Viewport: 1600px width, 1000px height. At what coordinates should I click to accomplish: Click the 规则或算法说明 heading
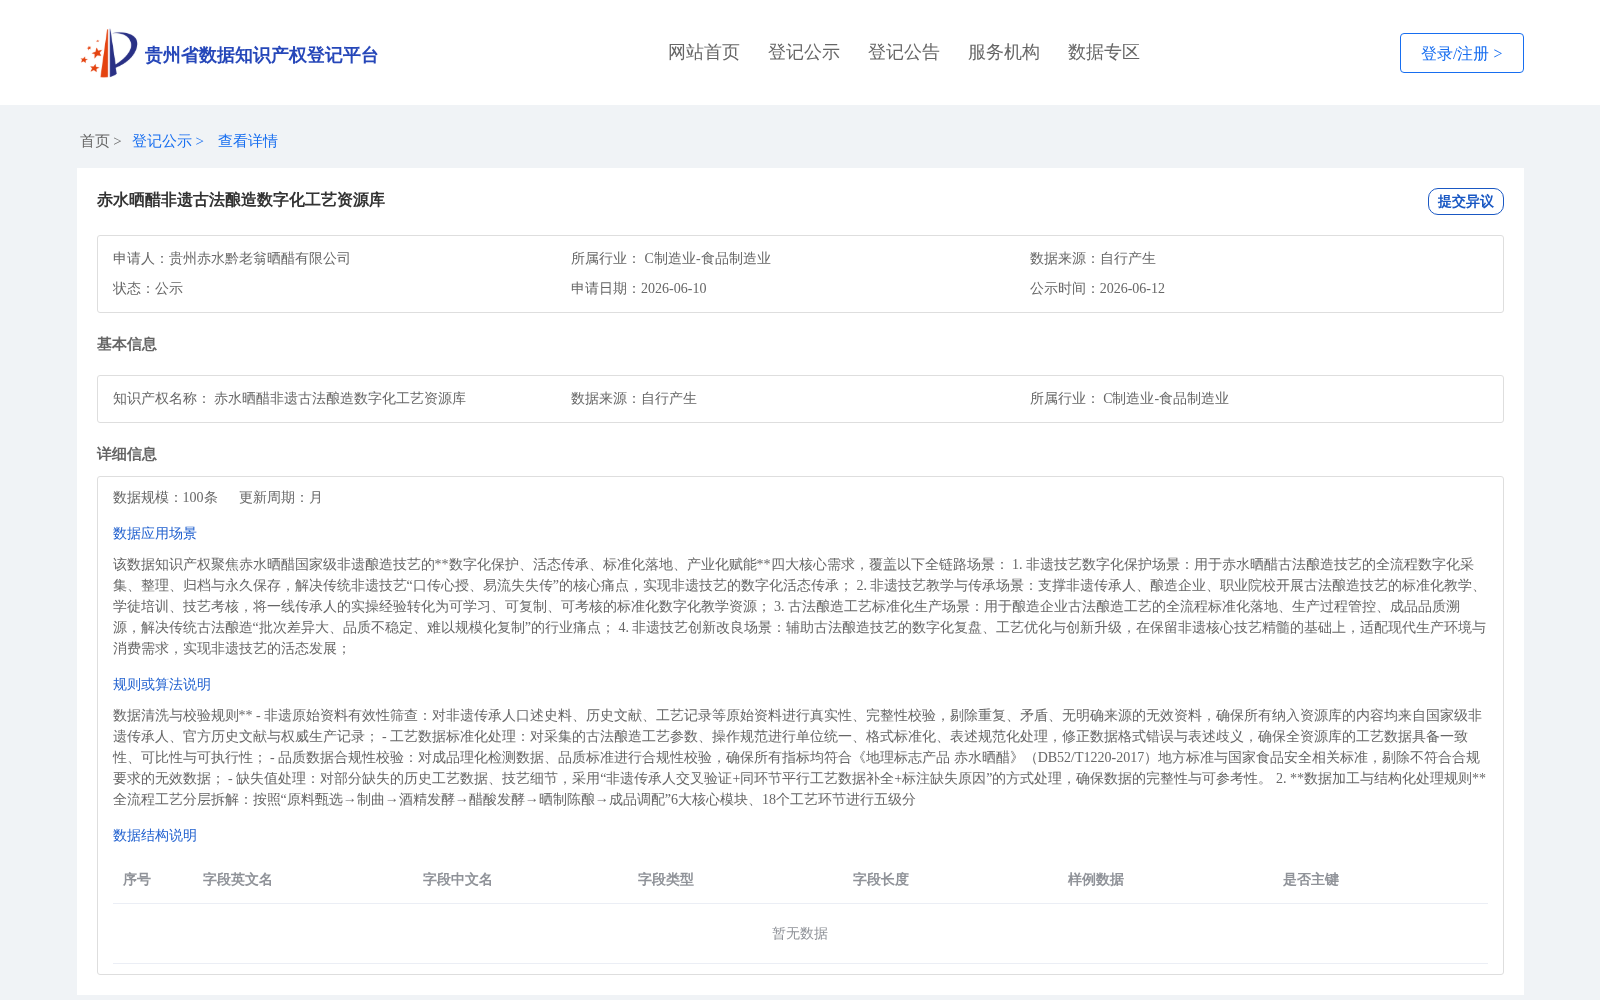pyautogui.click(x=162, y=684)
